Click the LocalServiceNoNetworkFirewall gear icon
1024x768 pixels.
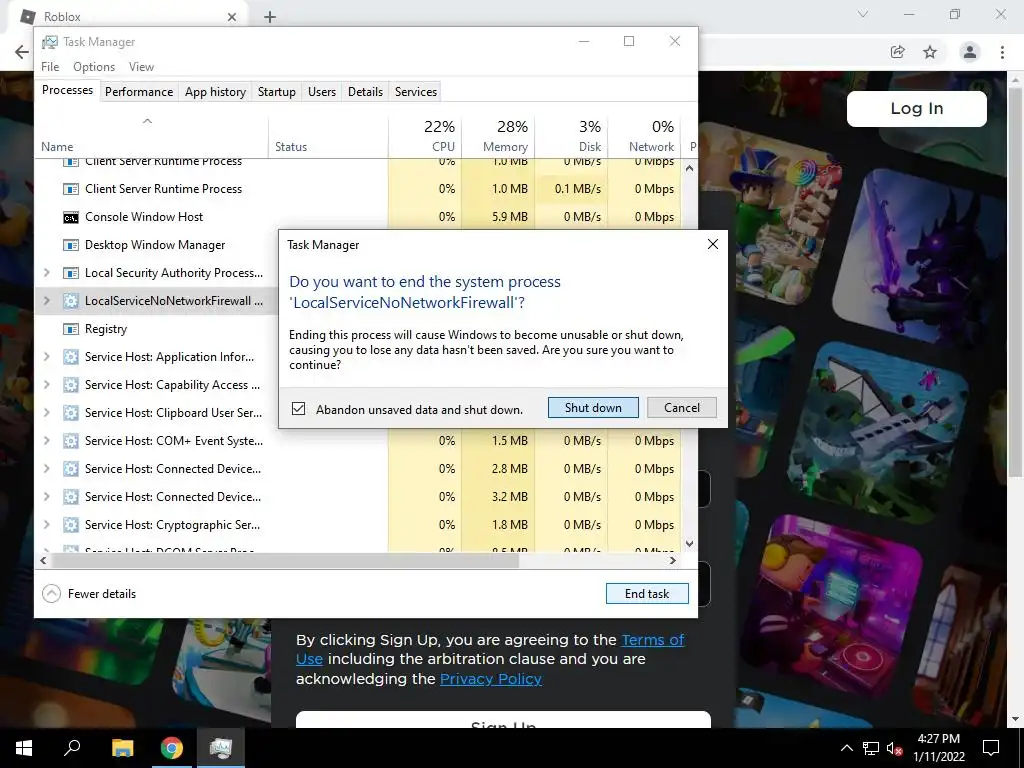point(71,301)
